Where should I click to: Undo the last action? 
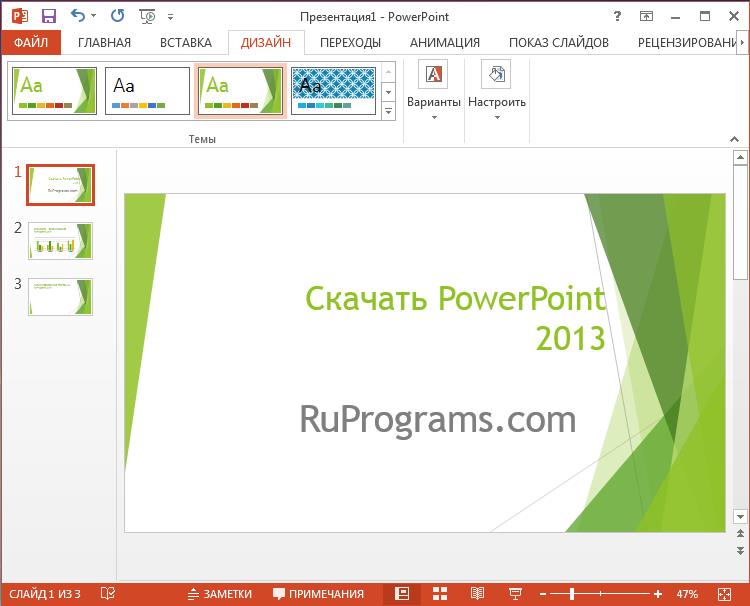click(x=77, y=16)
